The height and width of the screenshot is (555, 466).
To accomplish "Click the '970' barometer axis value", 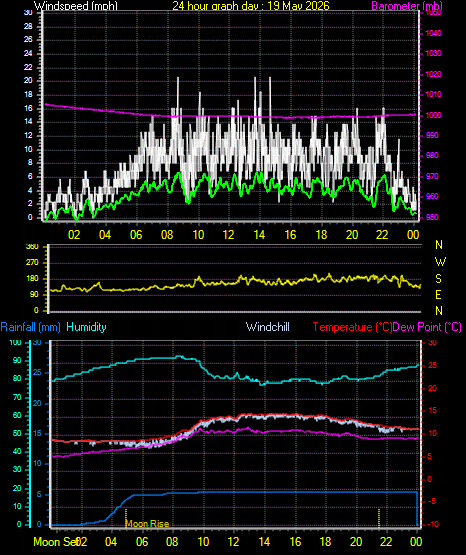I will tap(432, 176).
